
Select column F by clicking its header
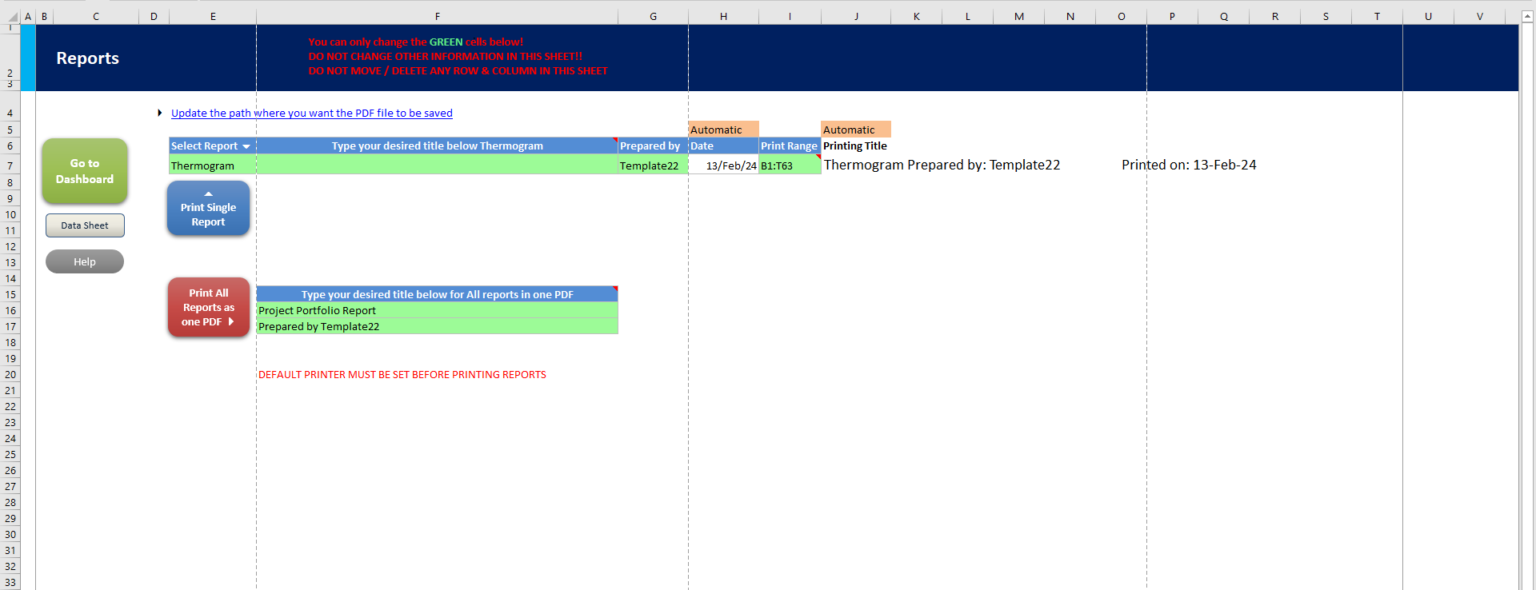coord(437,15)
